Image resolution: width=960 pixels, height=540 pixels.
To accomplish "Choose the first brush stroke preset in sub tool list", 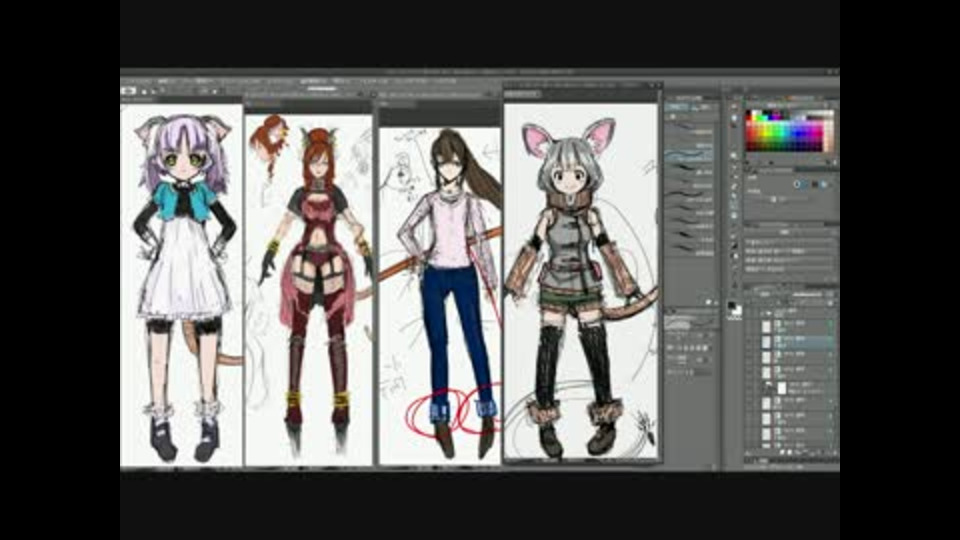I will (x=689, y=127).
